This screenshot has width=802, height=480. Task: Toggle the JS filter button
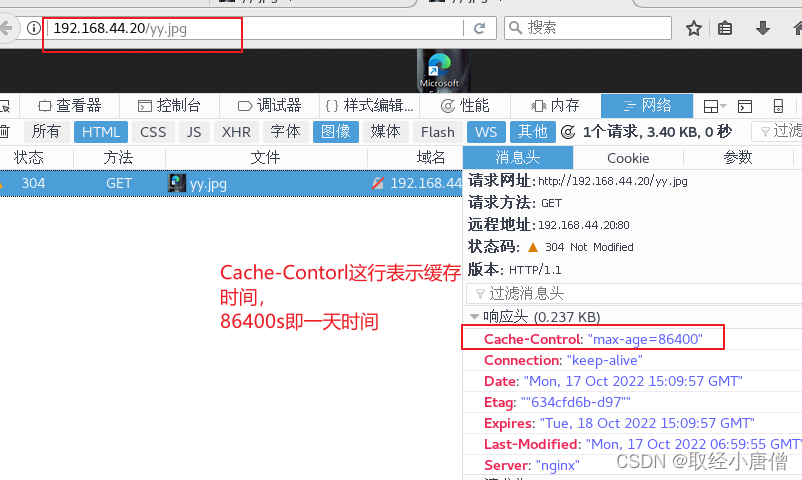pyautogui.click(x=194, y=132)
